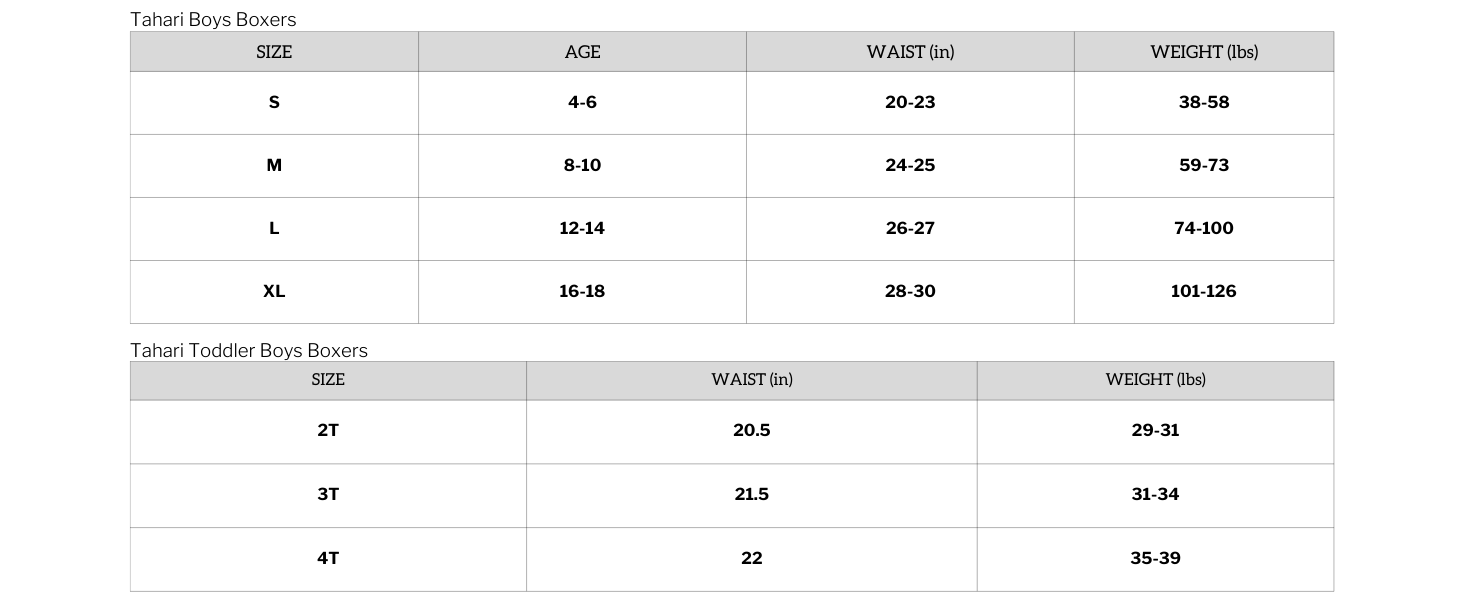Select weight value 101-126
1464x600 pixels.
coord(1204,292)
